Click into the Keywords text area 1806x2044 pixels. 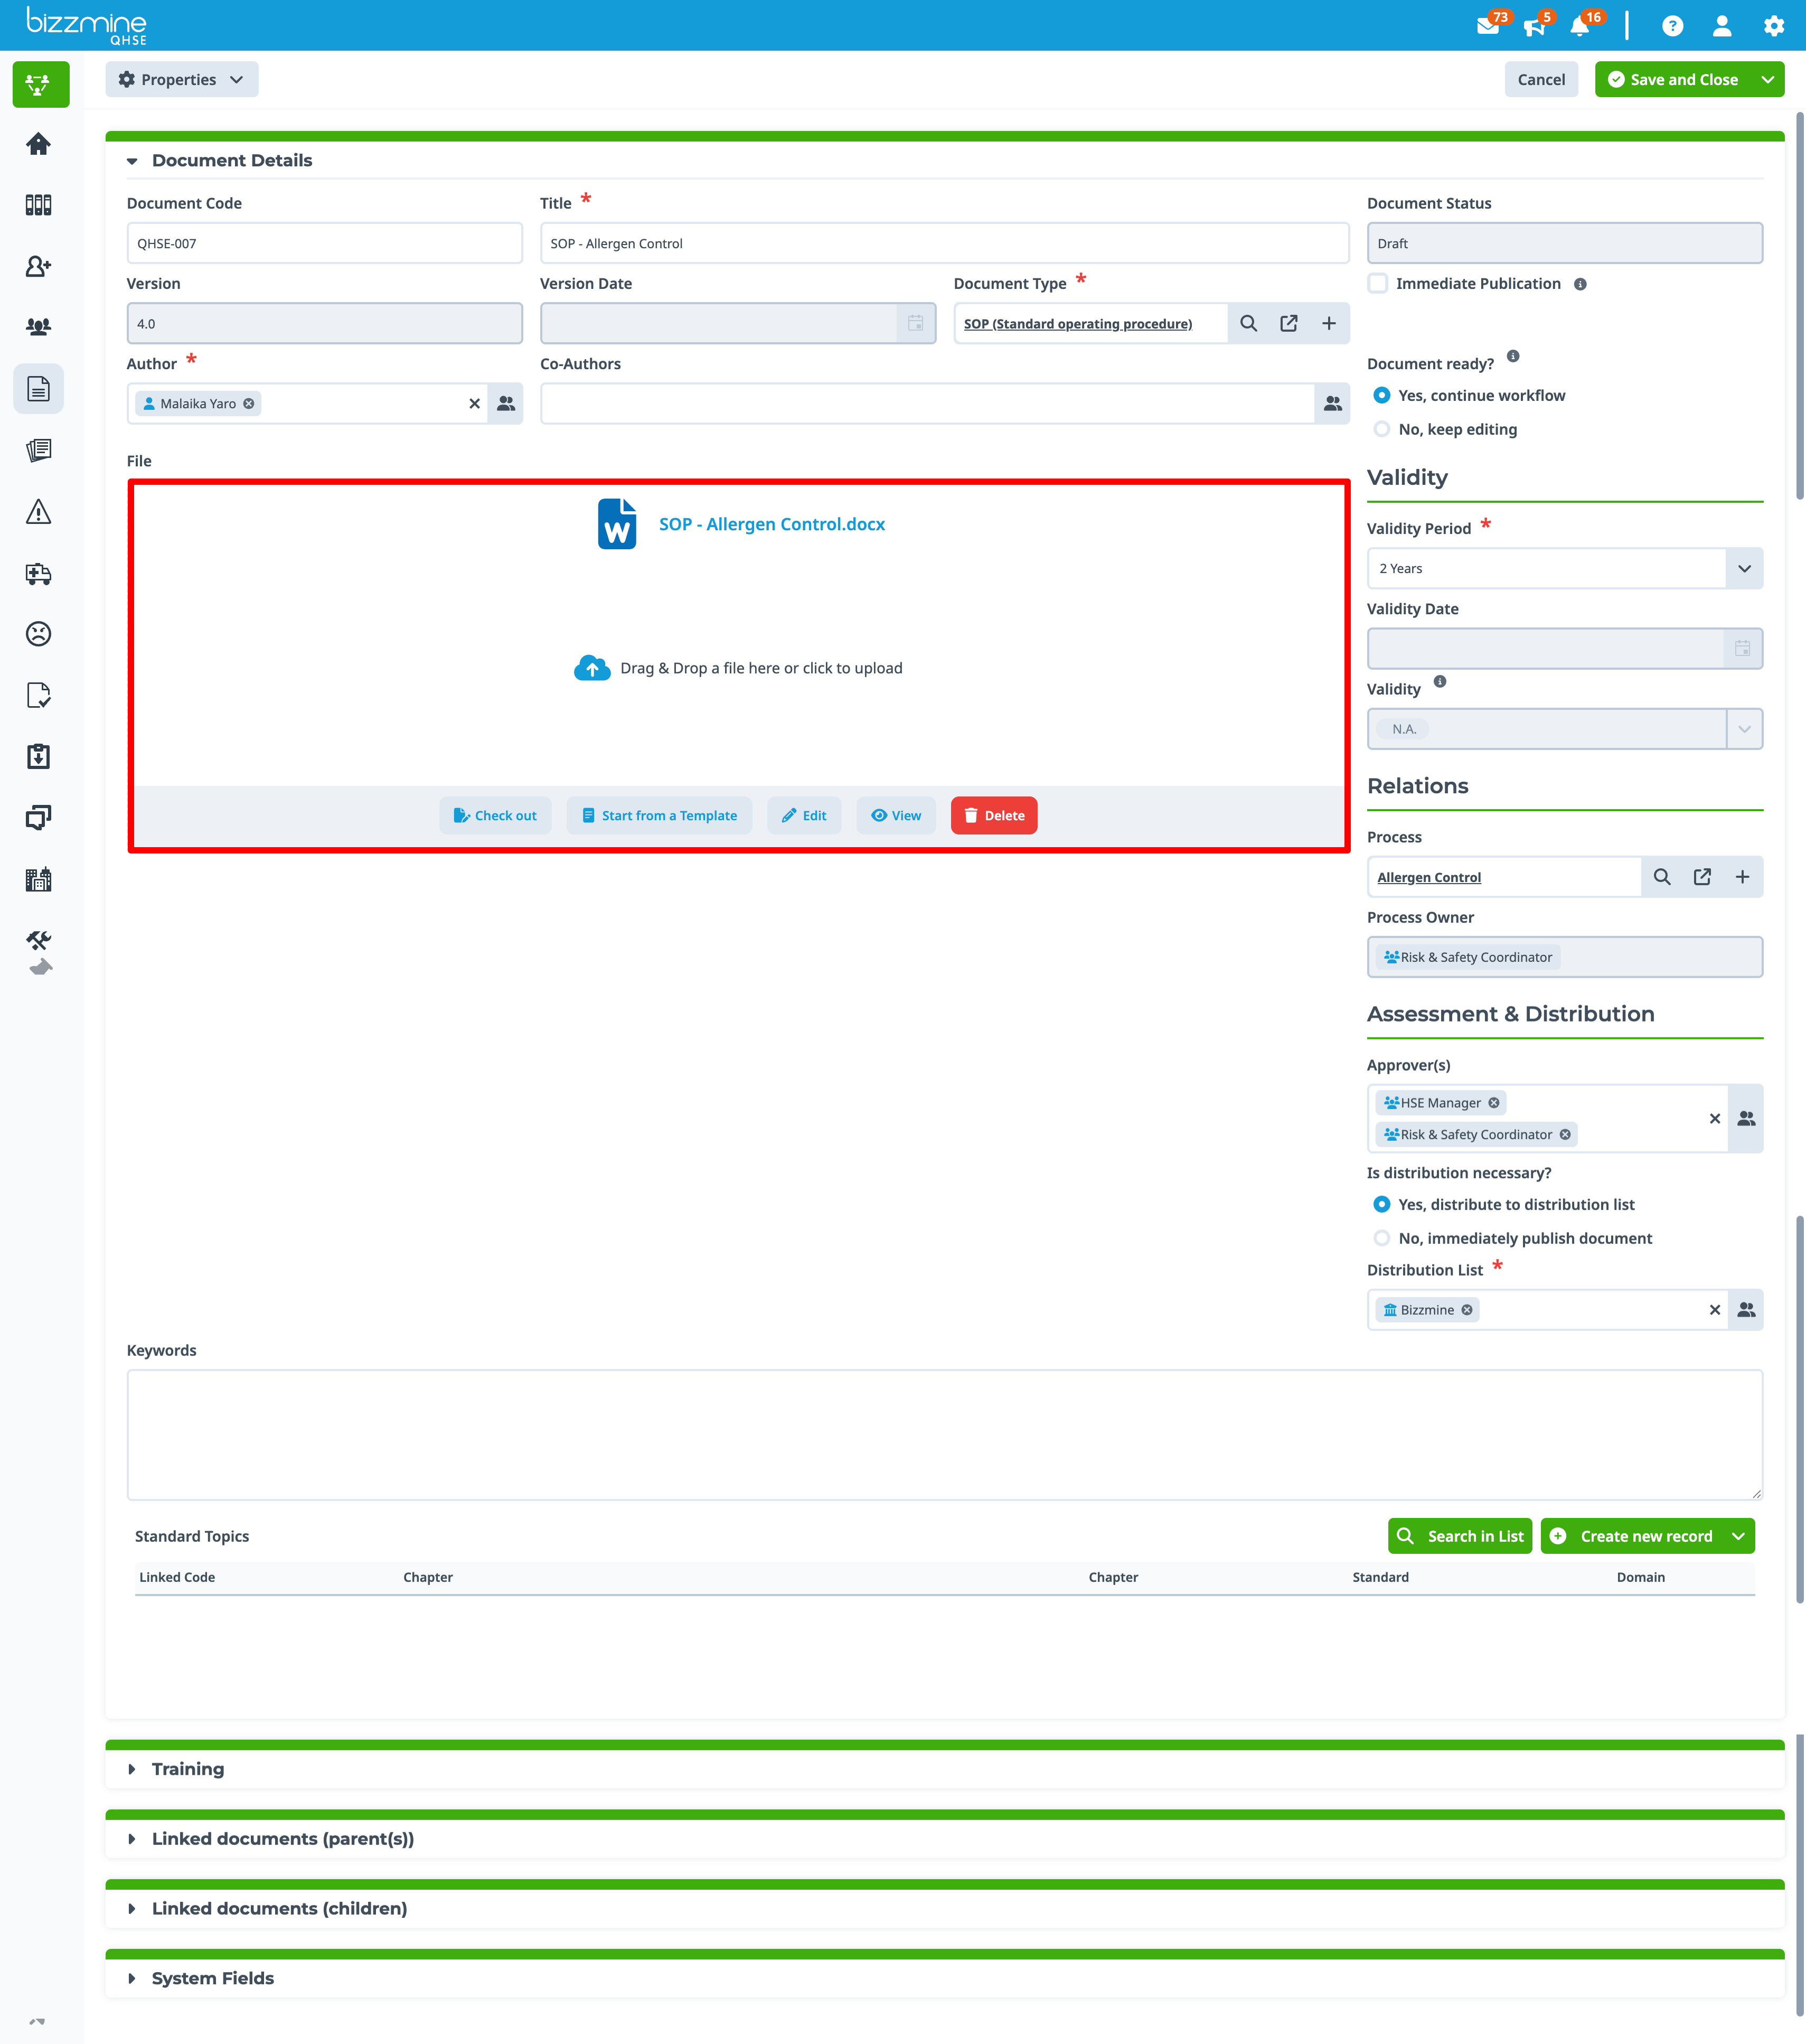943,1434
